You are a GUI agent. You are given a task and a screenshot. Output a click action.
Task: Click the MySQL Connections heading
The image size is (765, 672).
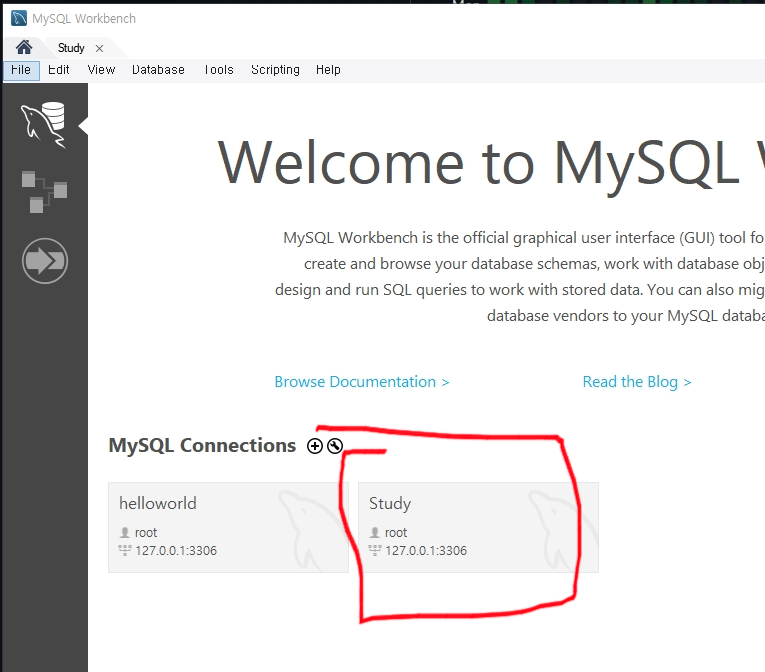pyautogui.click(x=202, y=446)
